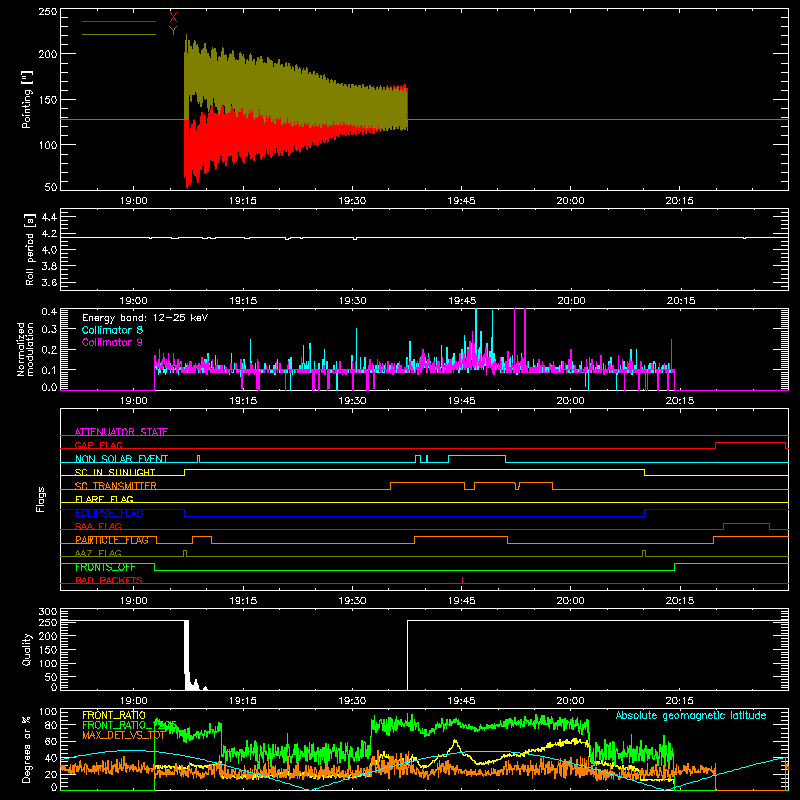This screenshot has width=800, height=800.
Task: Click the 80 tick on Degrees axis
Action: 51,725
